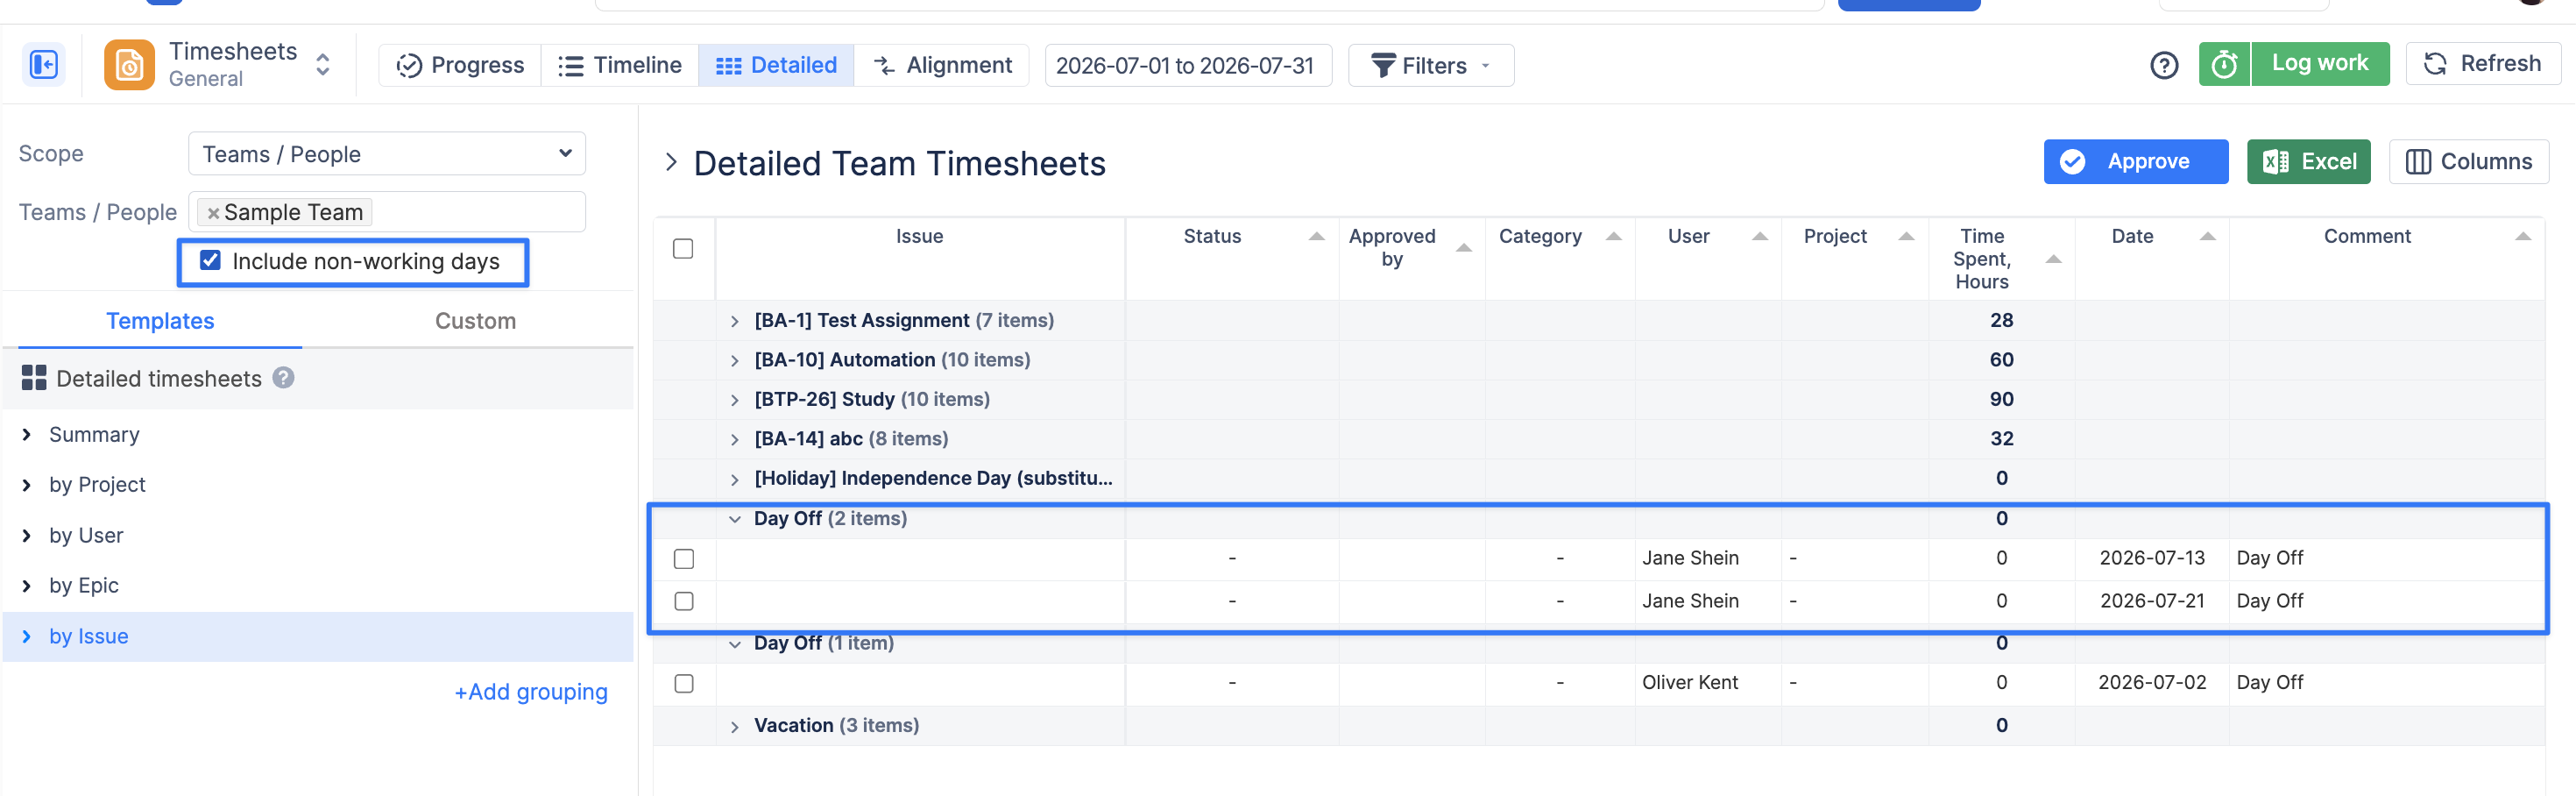Collapse Day Off (2 items) group
Image resolution: width=2576 pixels, height=796 pixels.
point(735,519)
